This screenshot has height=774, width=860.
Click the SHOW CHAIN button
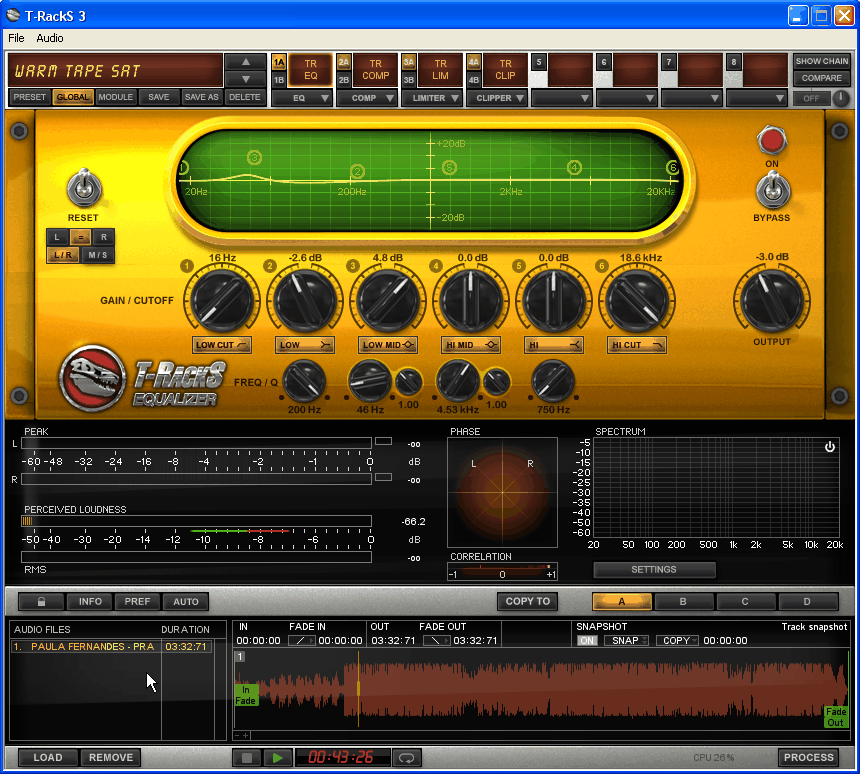point(822,61)
